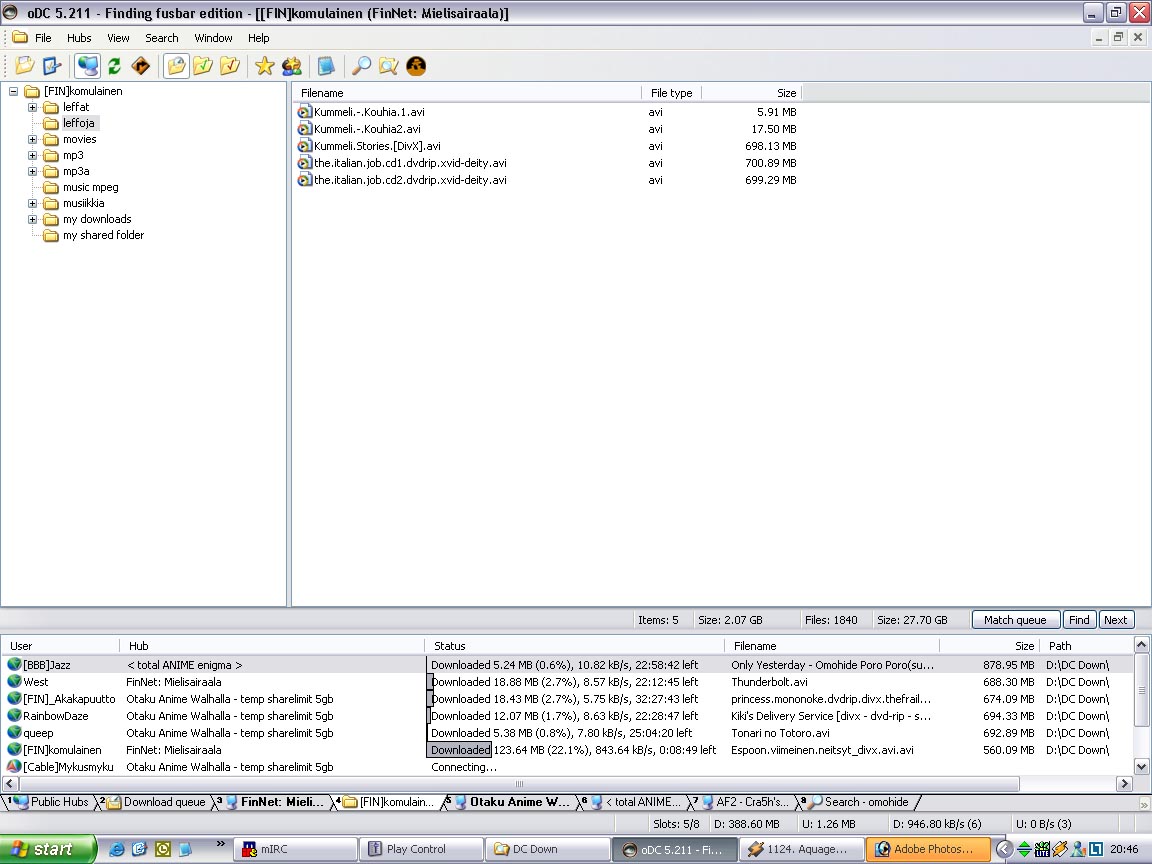1152x864 pixels.
Task: Click the plain open-folder icon in the toolbar
Action: pyautogui.click(x=25, y=66)
